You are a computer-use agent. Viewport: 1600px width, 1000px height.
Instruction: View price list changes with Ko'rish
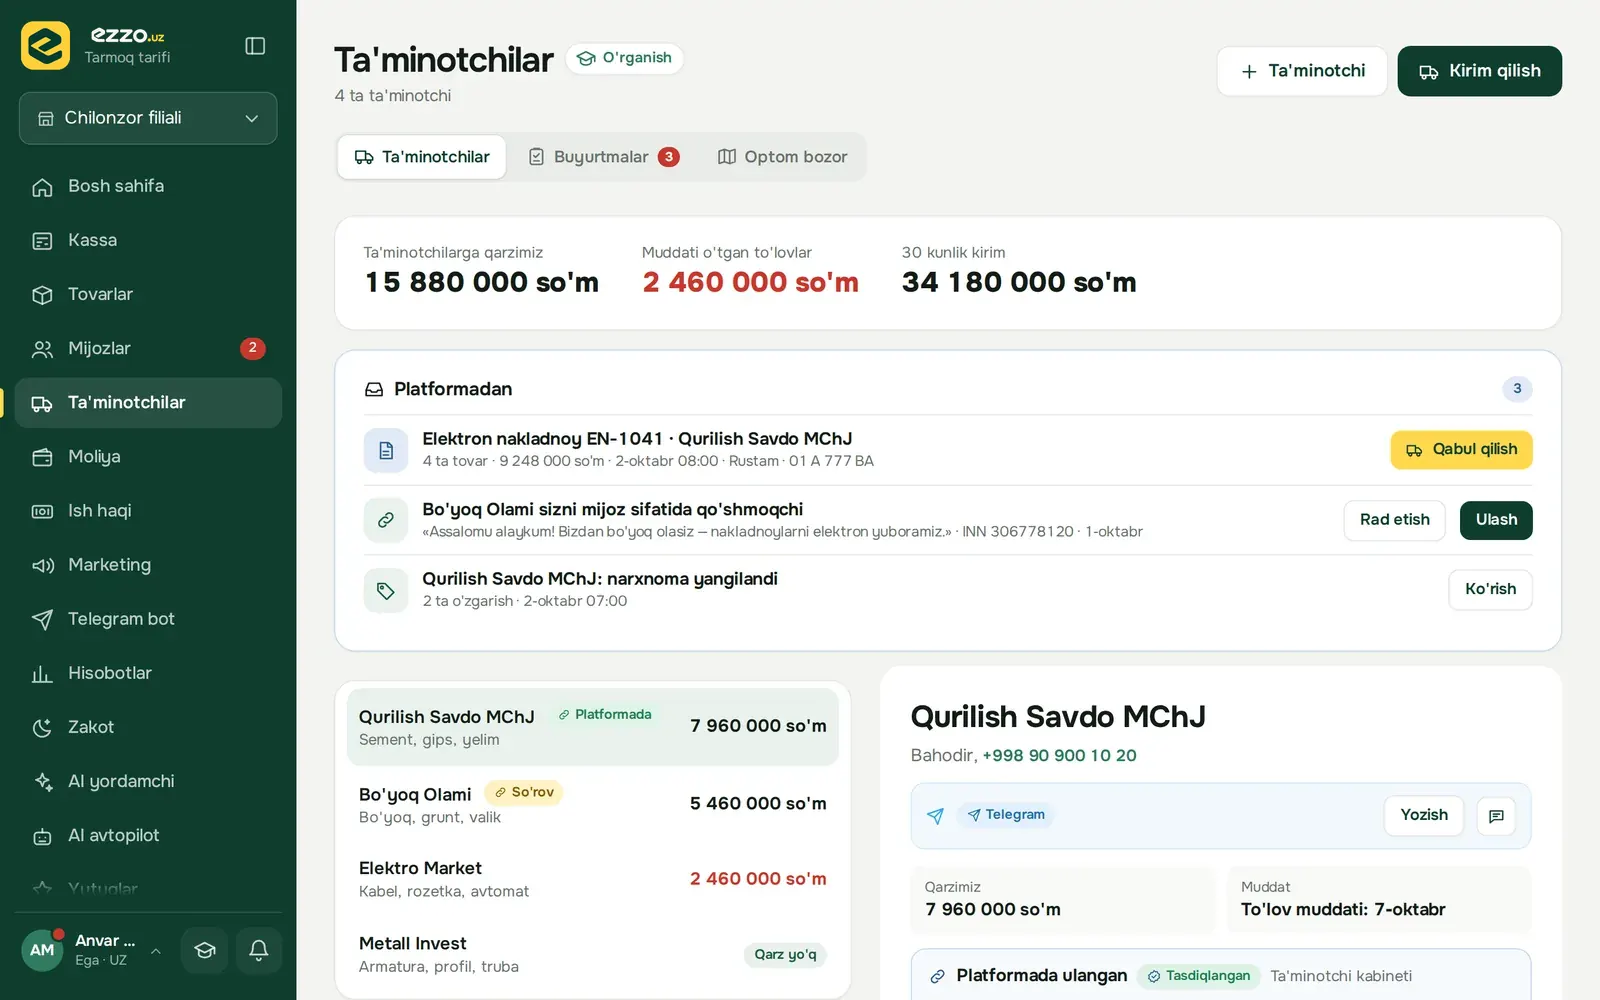pyautogui.click(x=1490, y=590)
